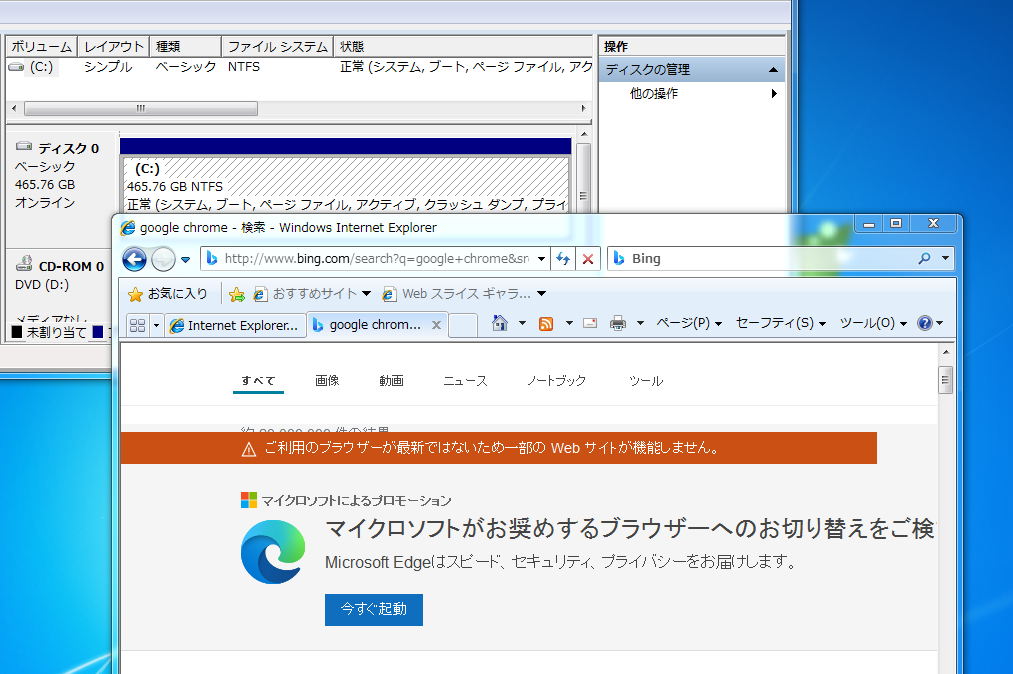The width and height of the screenshot is (1013, 674).
Task: Click the refresh page icon
Action: (x=563, y=258)
